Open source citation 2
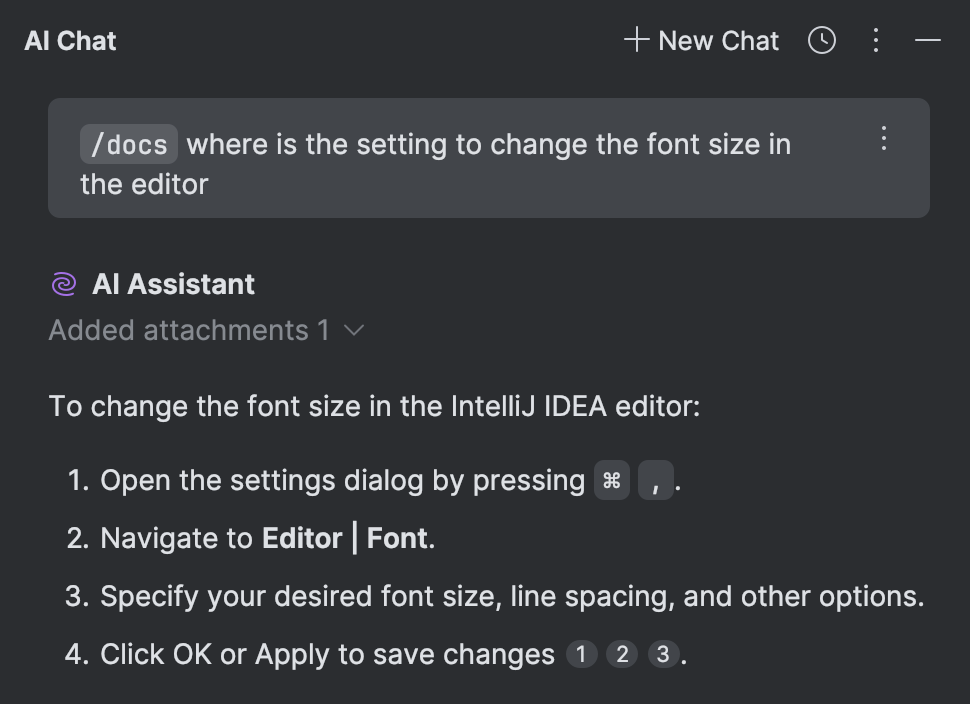The height and width of the screenshot is (704, 970). 622,654
